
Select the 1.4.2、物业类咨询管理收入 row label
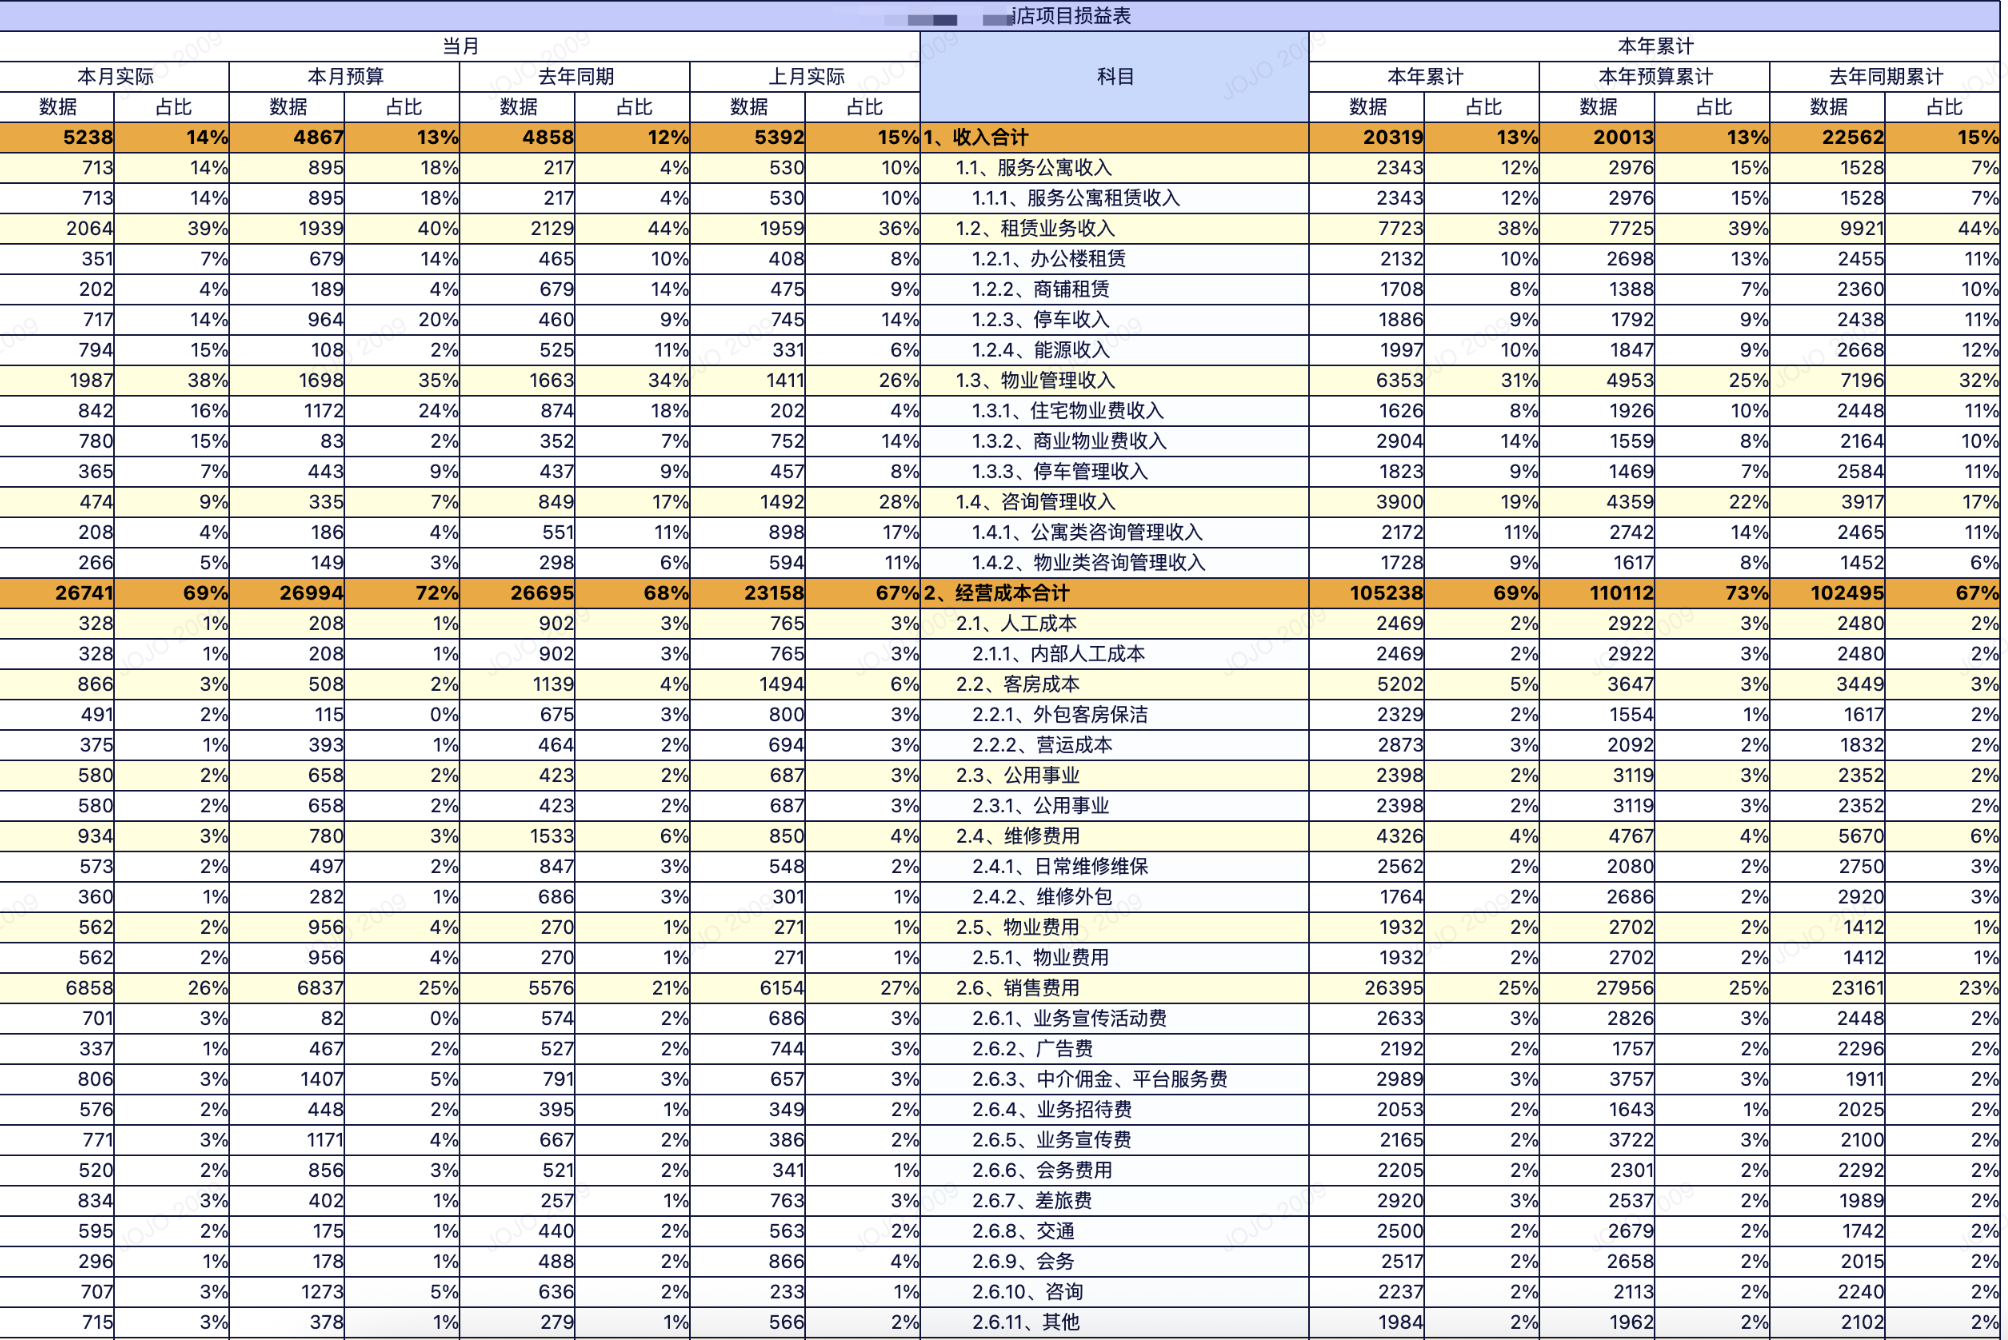(x=1088, y=562)
